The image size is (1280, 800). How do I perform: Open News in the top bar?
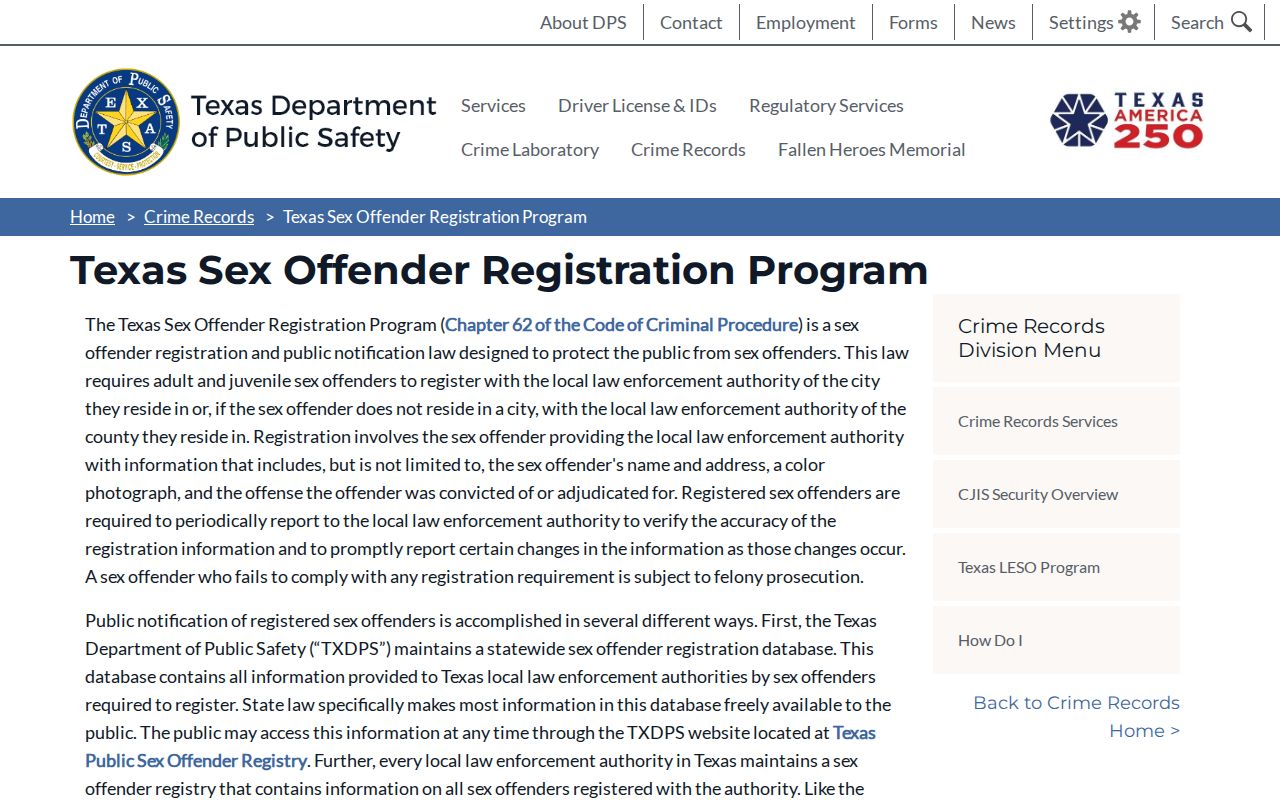pos(993,22)
